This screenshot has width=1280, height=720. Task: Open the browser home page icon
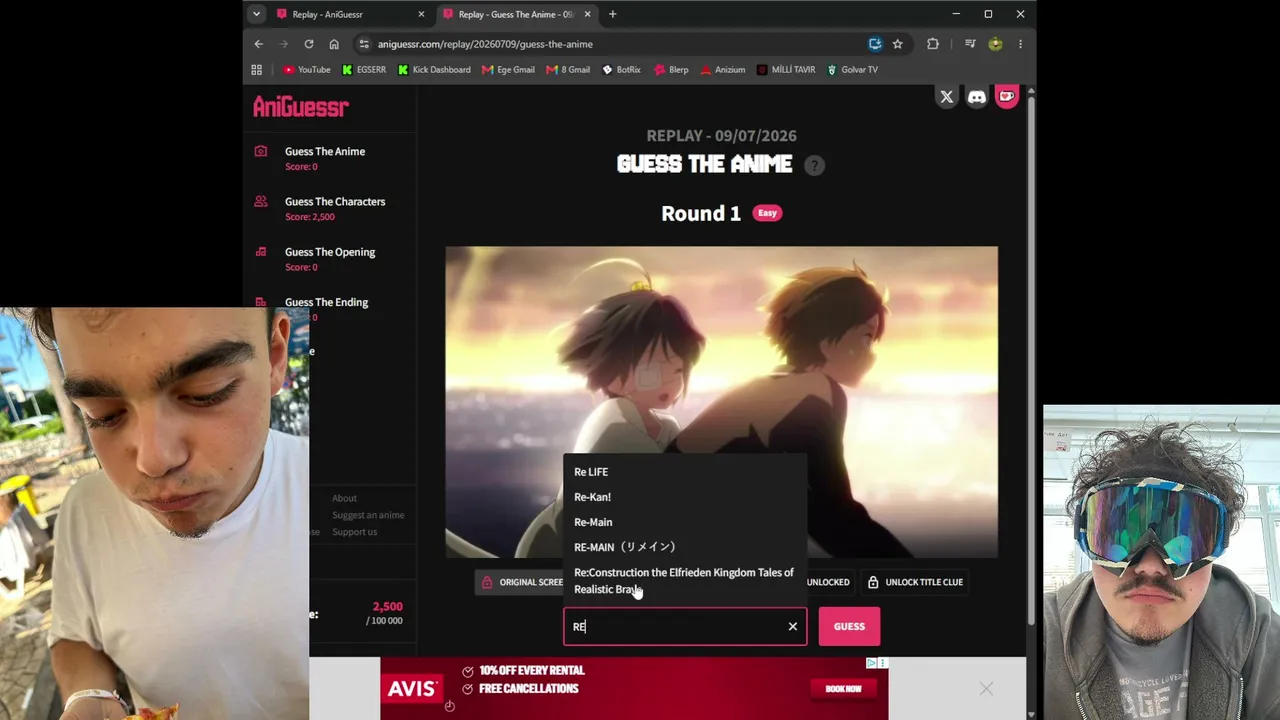[x=334, y=44]
